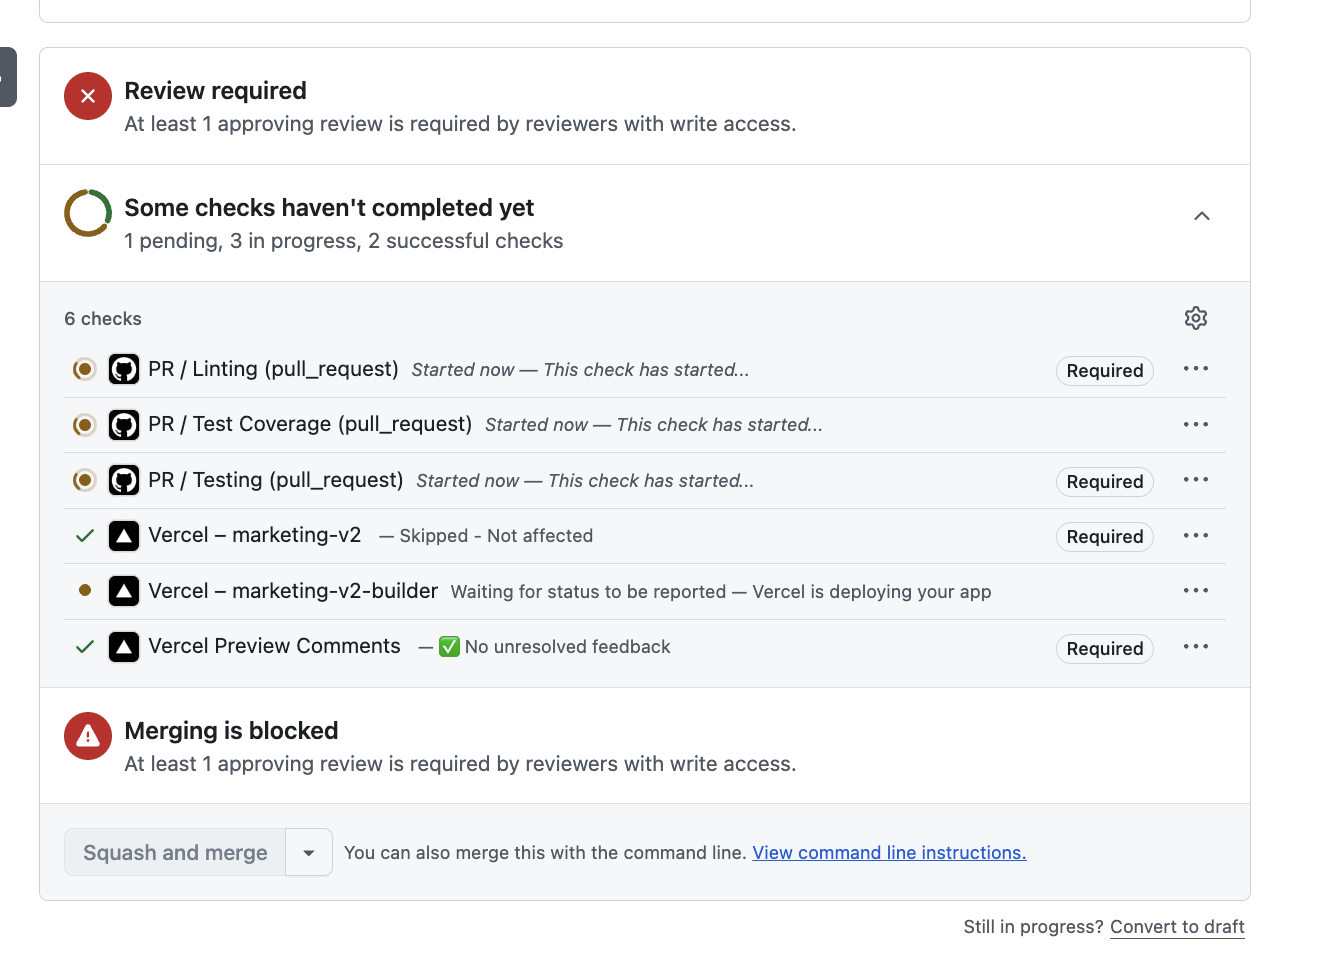Open options menu for PR / Testing
Screen dimensions: 1318x958
tap(1196, 480)
